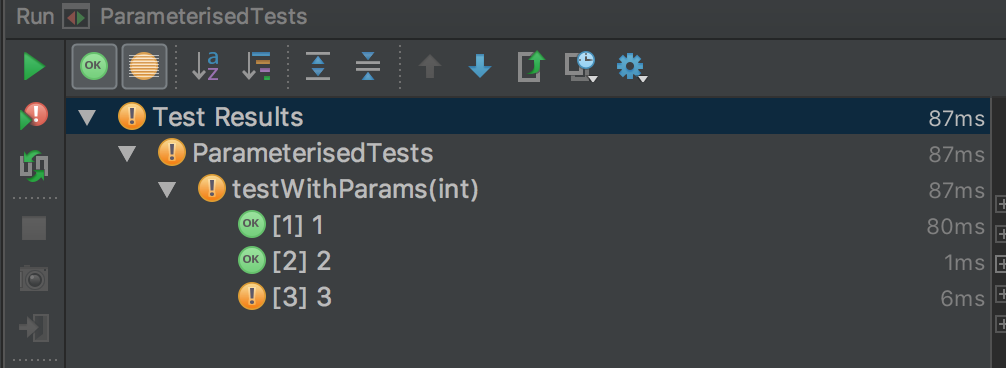Select testWithParams(int) row

(x=527, y=189)
